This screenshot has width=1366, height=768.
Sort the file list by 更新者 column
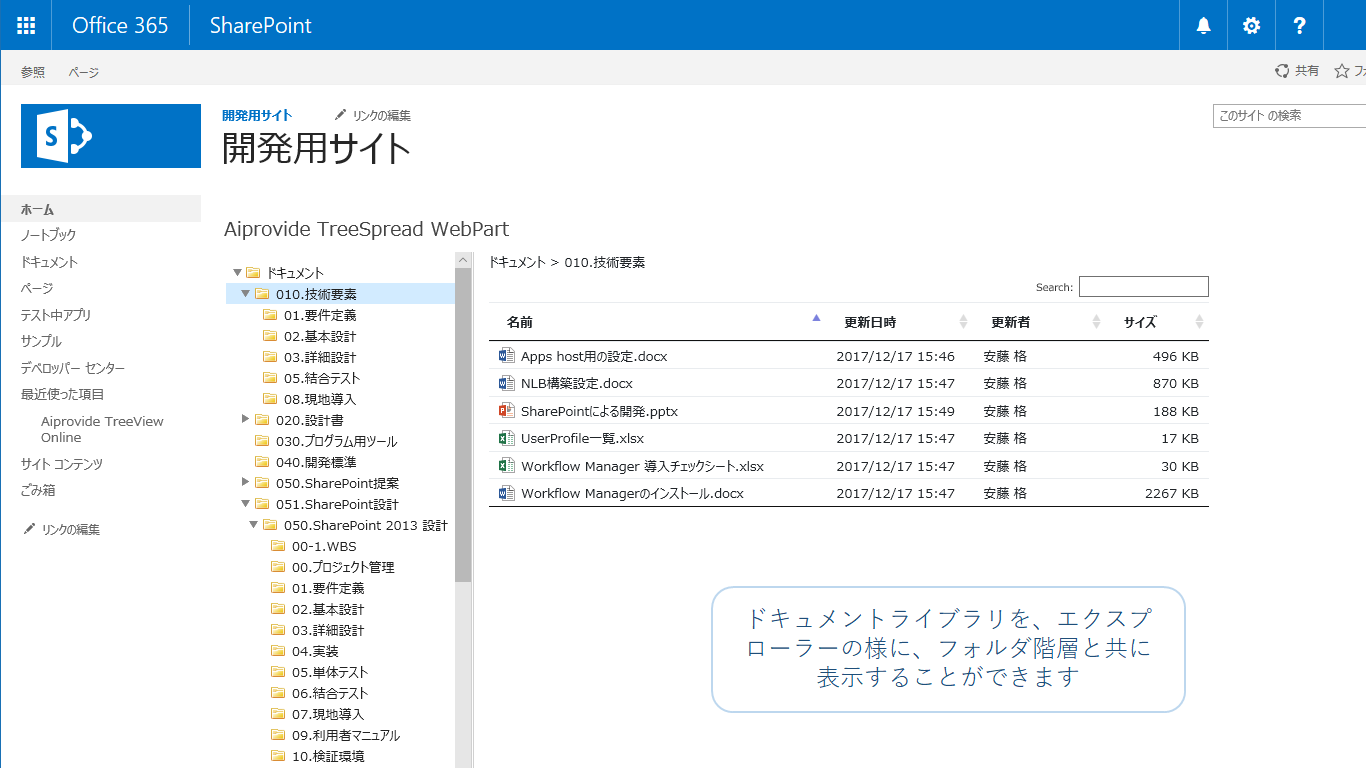(x=1040, y=322)
